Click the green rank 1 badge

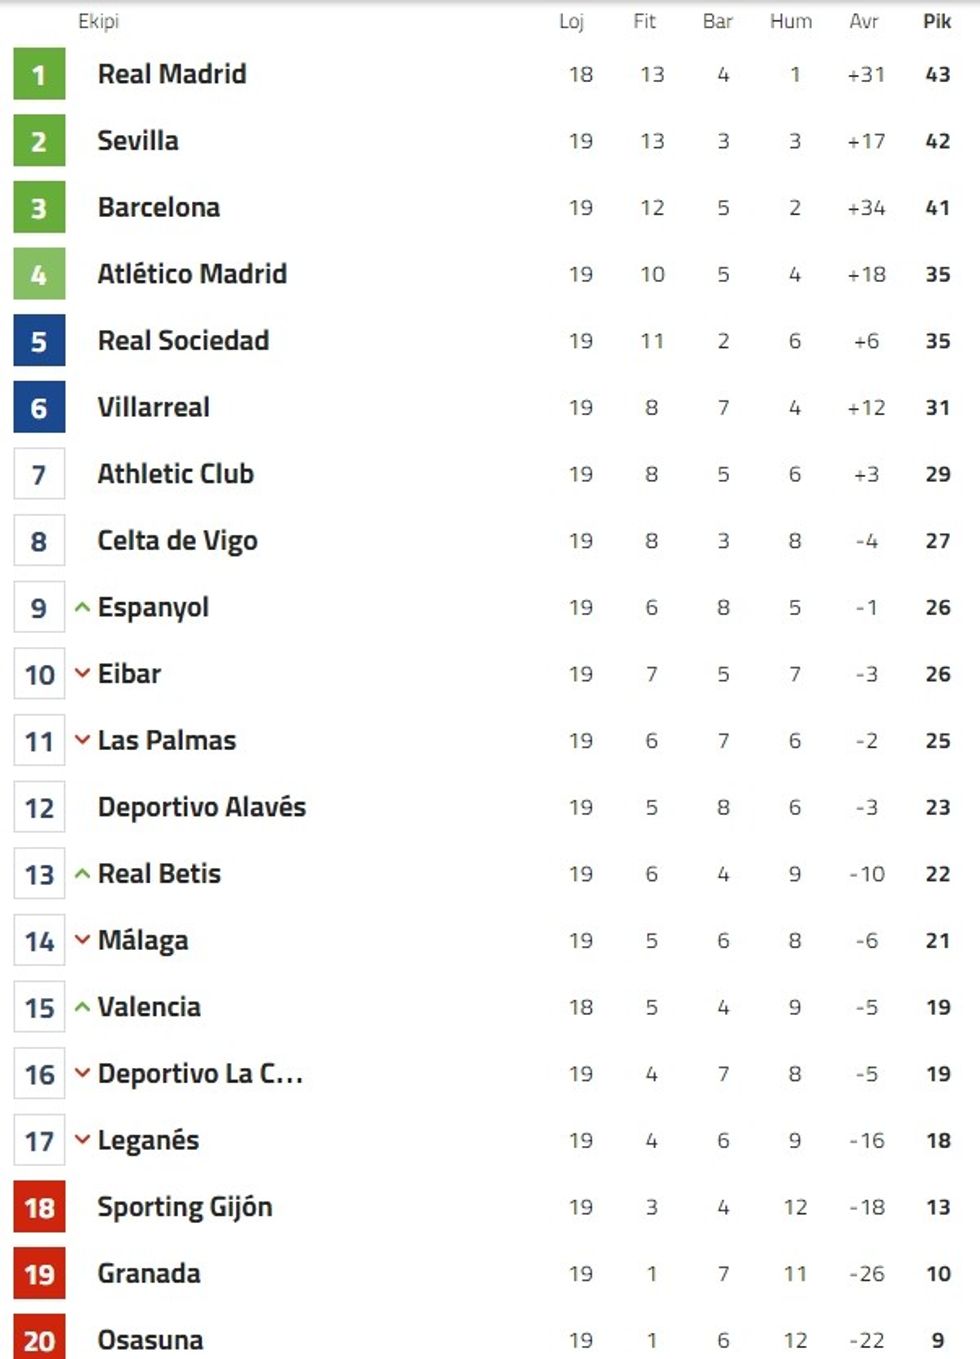tap(39, 74)
